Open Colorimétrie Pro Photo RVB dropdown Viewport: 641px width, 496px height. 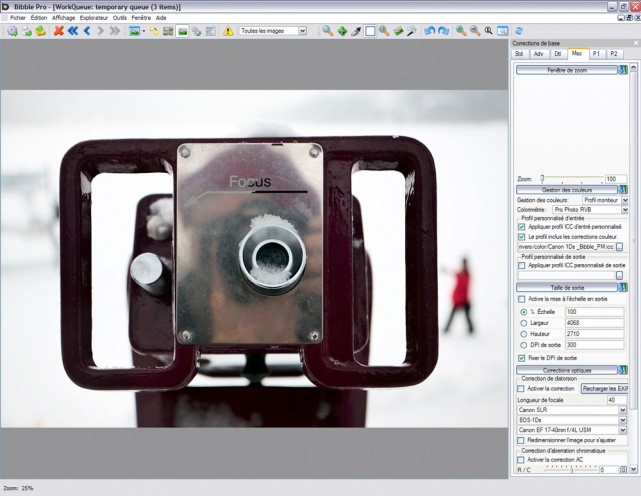625,209
